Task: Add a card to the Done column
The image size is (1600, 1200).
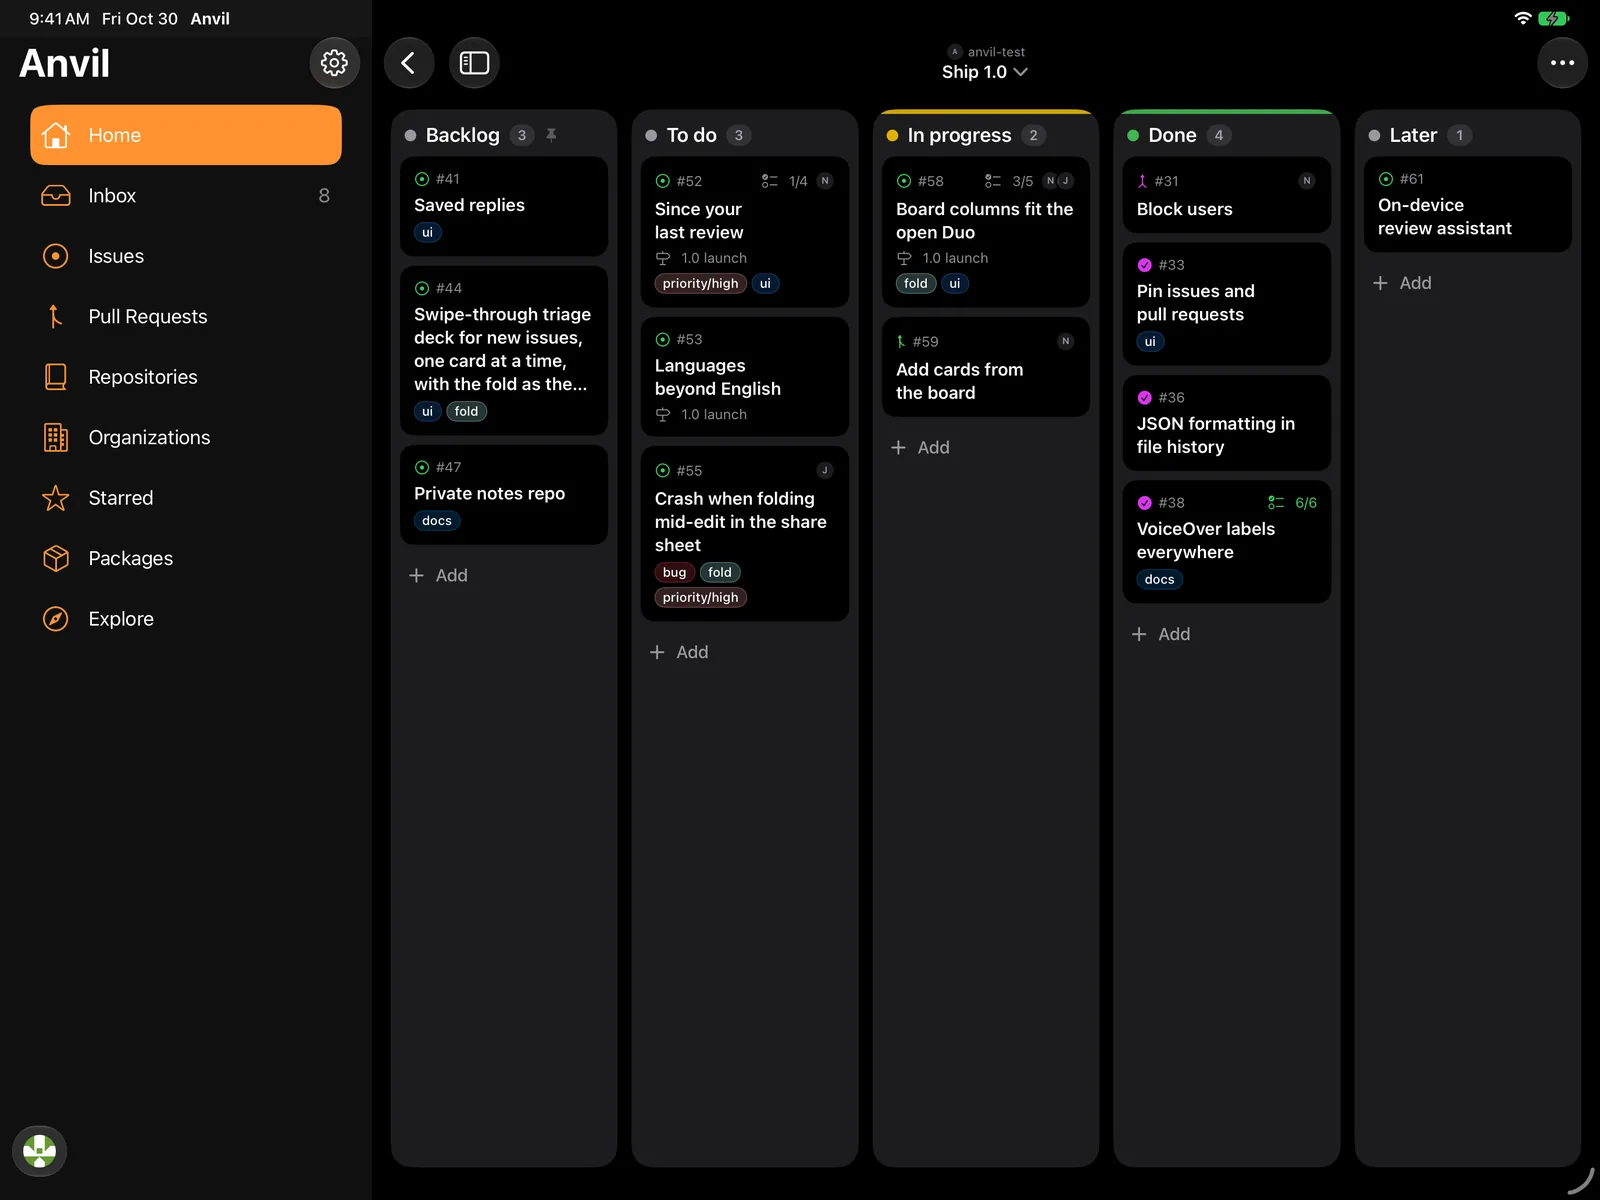Action: tap(1161, 634)
